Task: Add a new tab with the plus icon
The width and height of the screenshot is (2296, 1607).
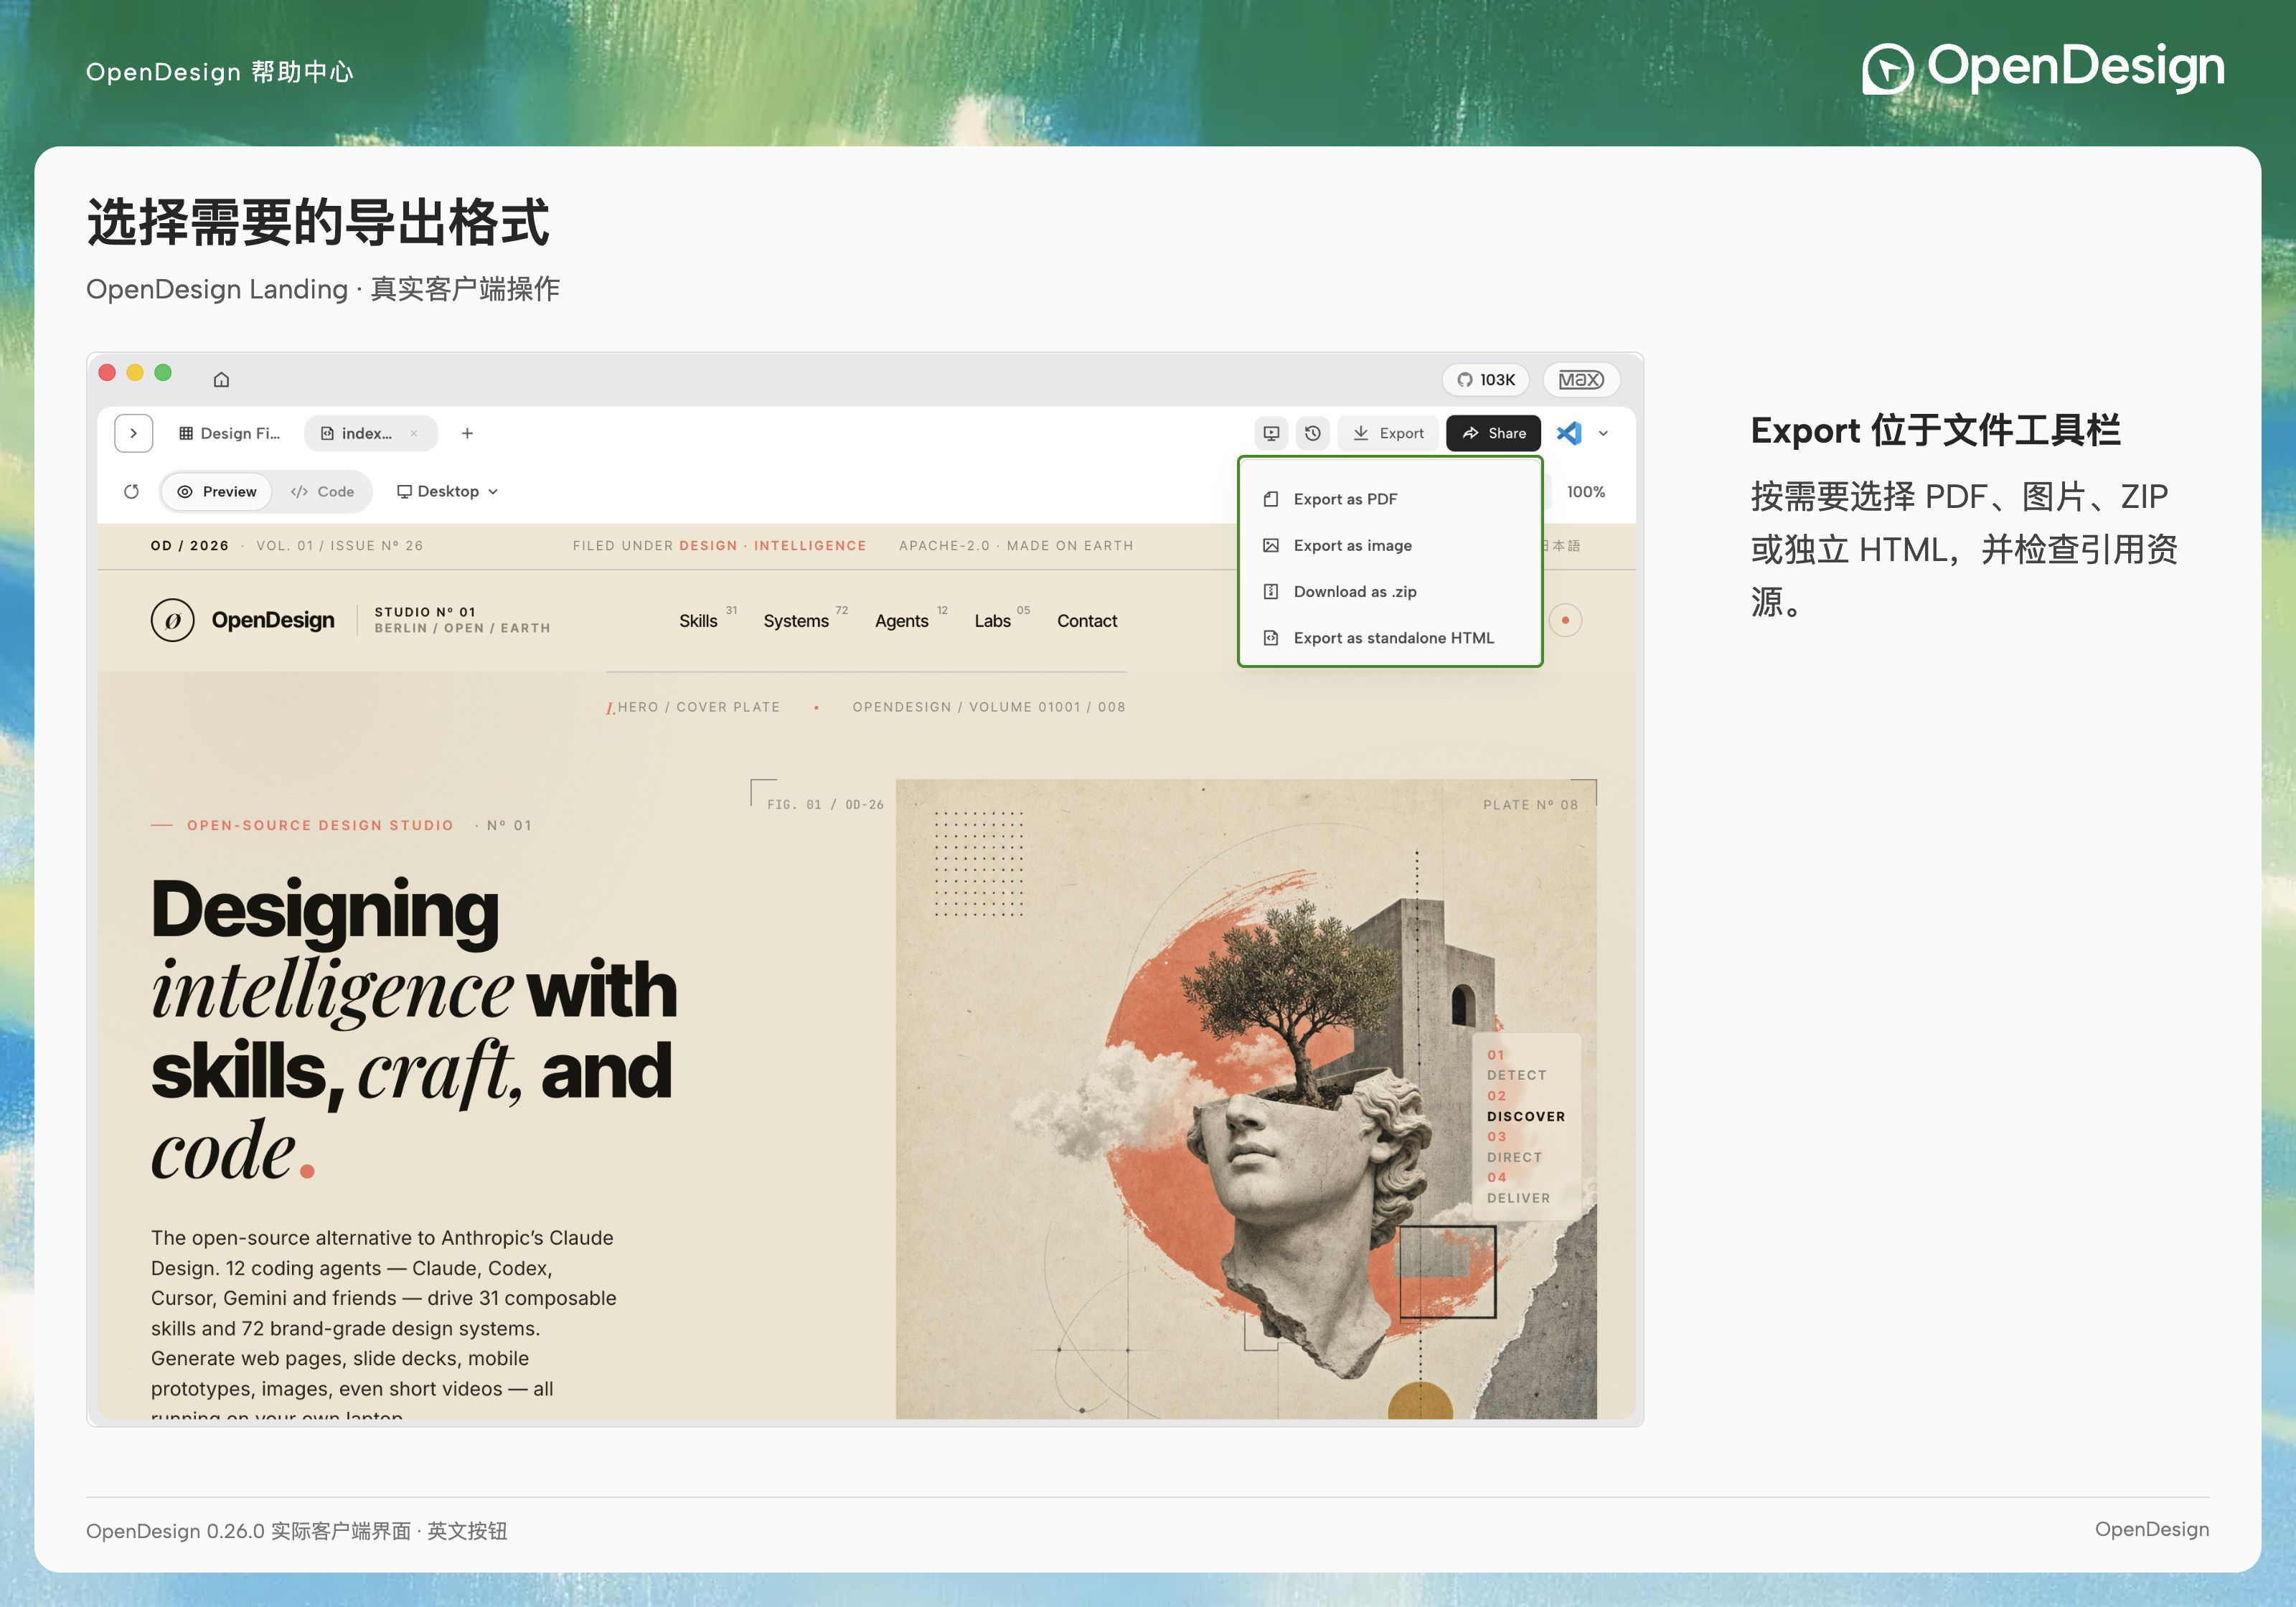Action: pyautogui.click(x=467, y=433)
